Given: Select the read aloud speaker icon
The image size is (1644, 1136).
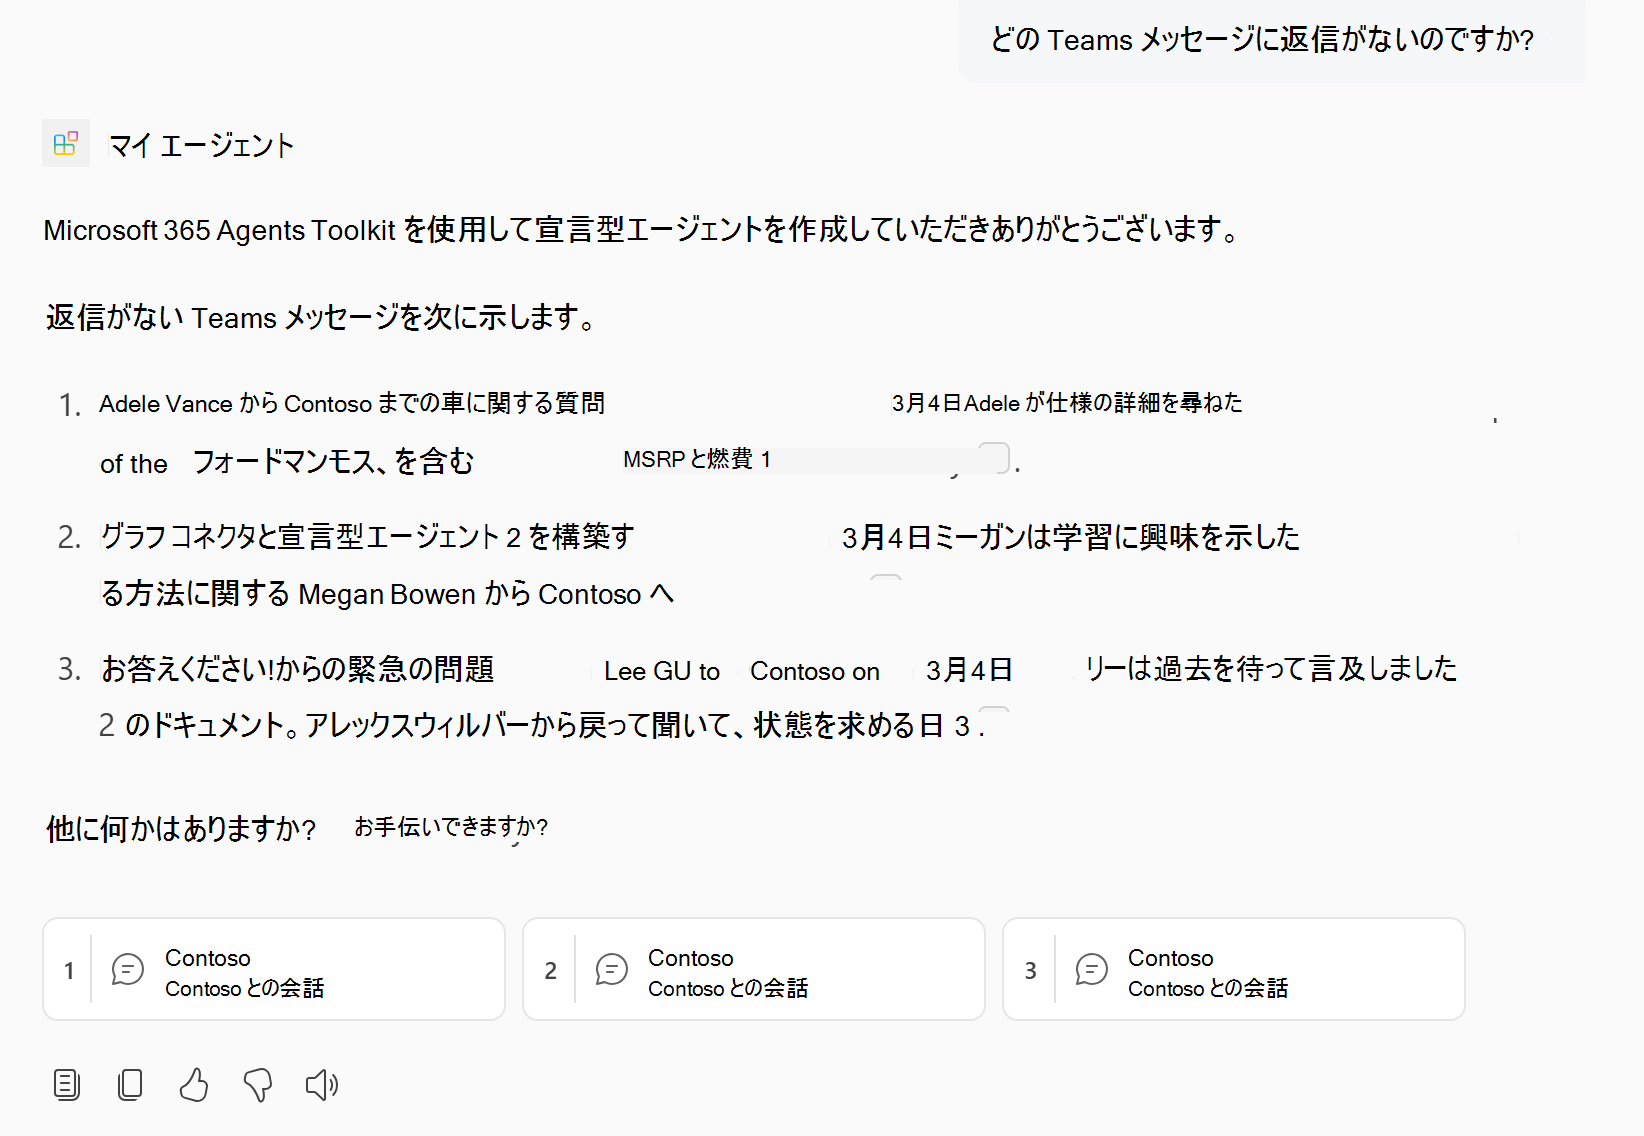Looking at the screenshot, I should tap(322, 1084).
